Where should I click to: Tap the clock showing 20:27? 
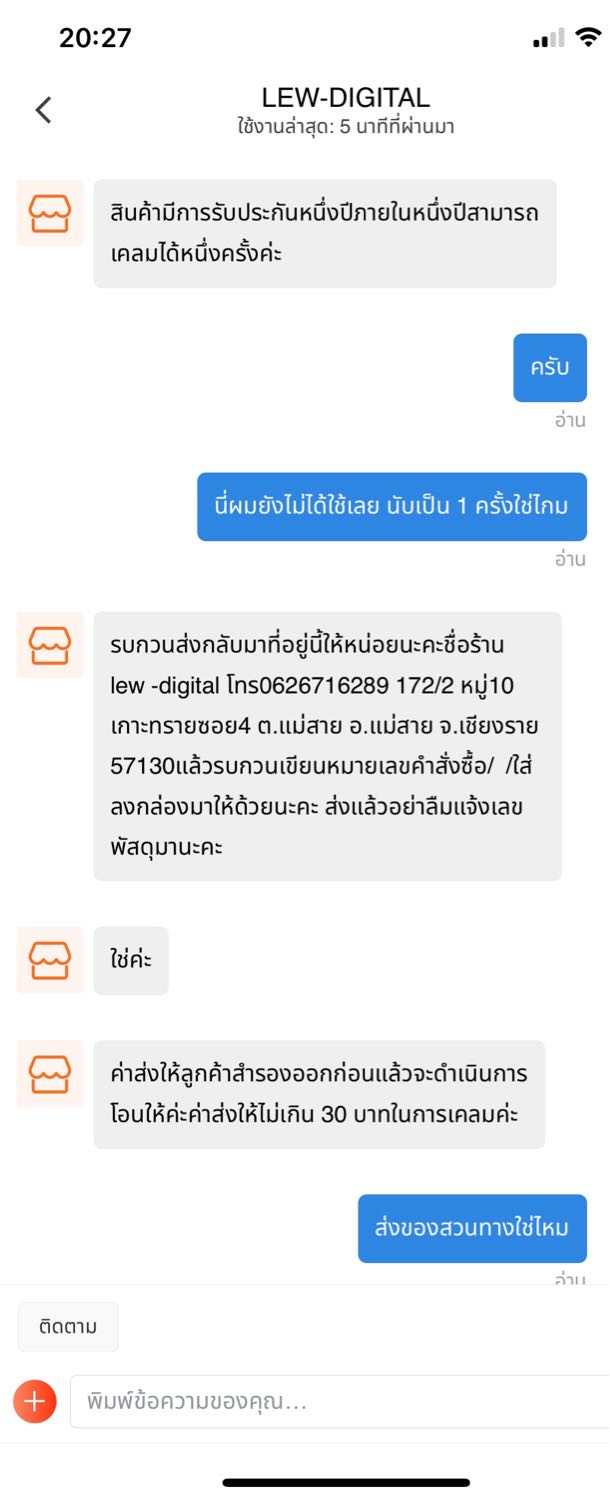click(95, 38)
